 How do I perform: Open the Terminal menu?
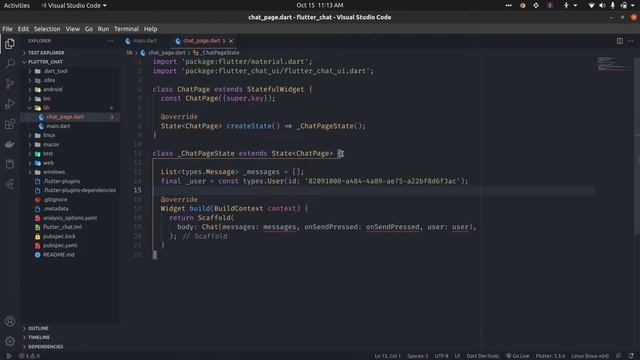point(127,29)
